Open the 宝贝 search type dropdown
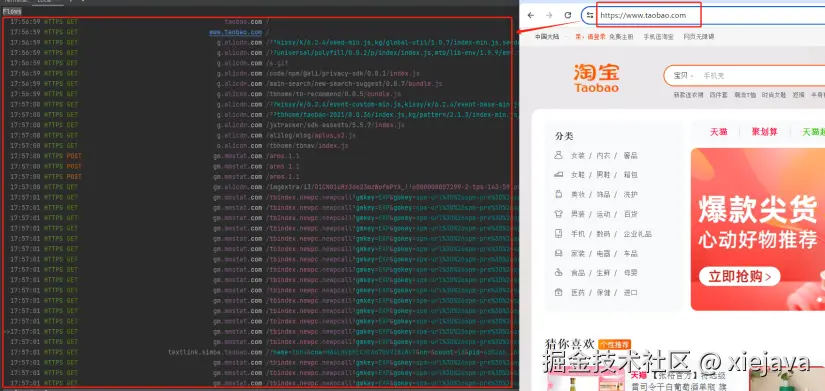 pyautogui.click(x=683, y=76)
